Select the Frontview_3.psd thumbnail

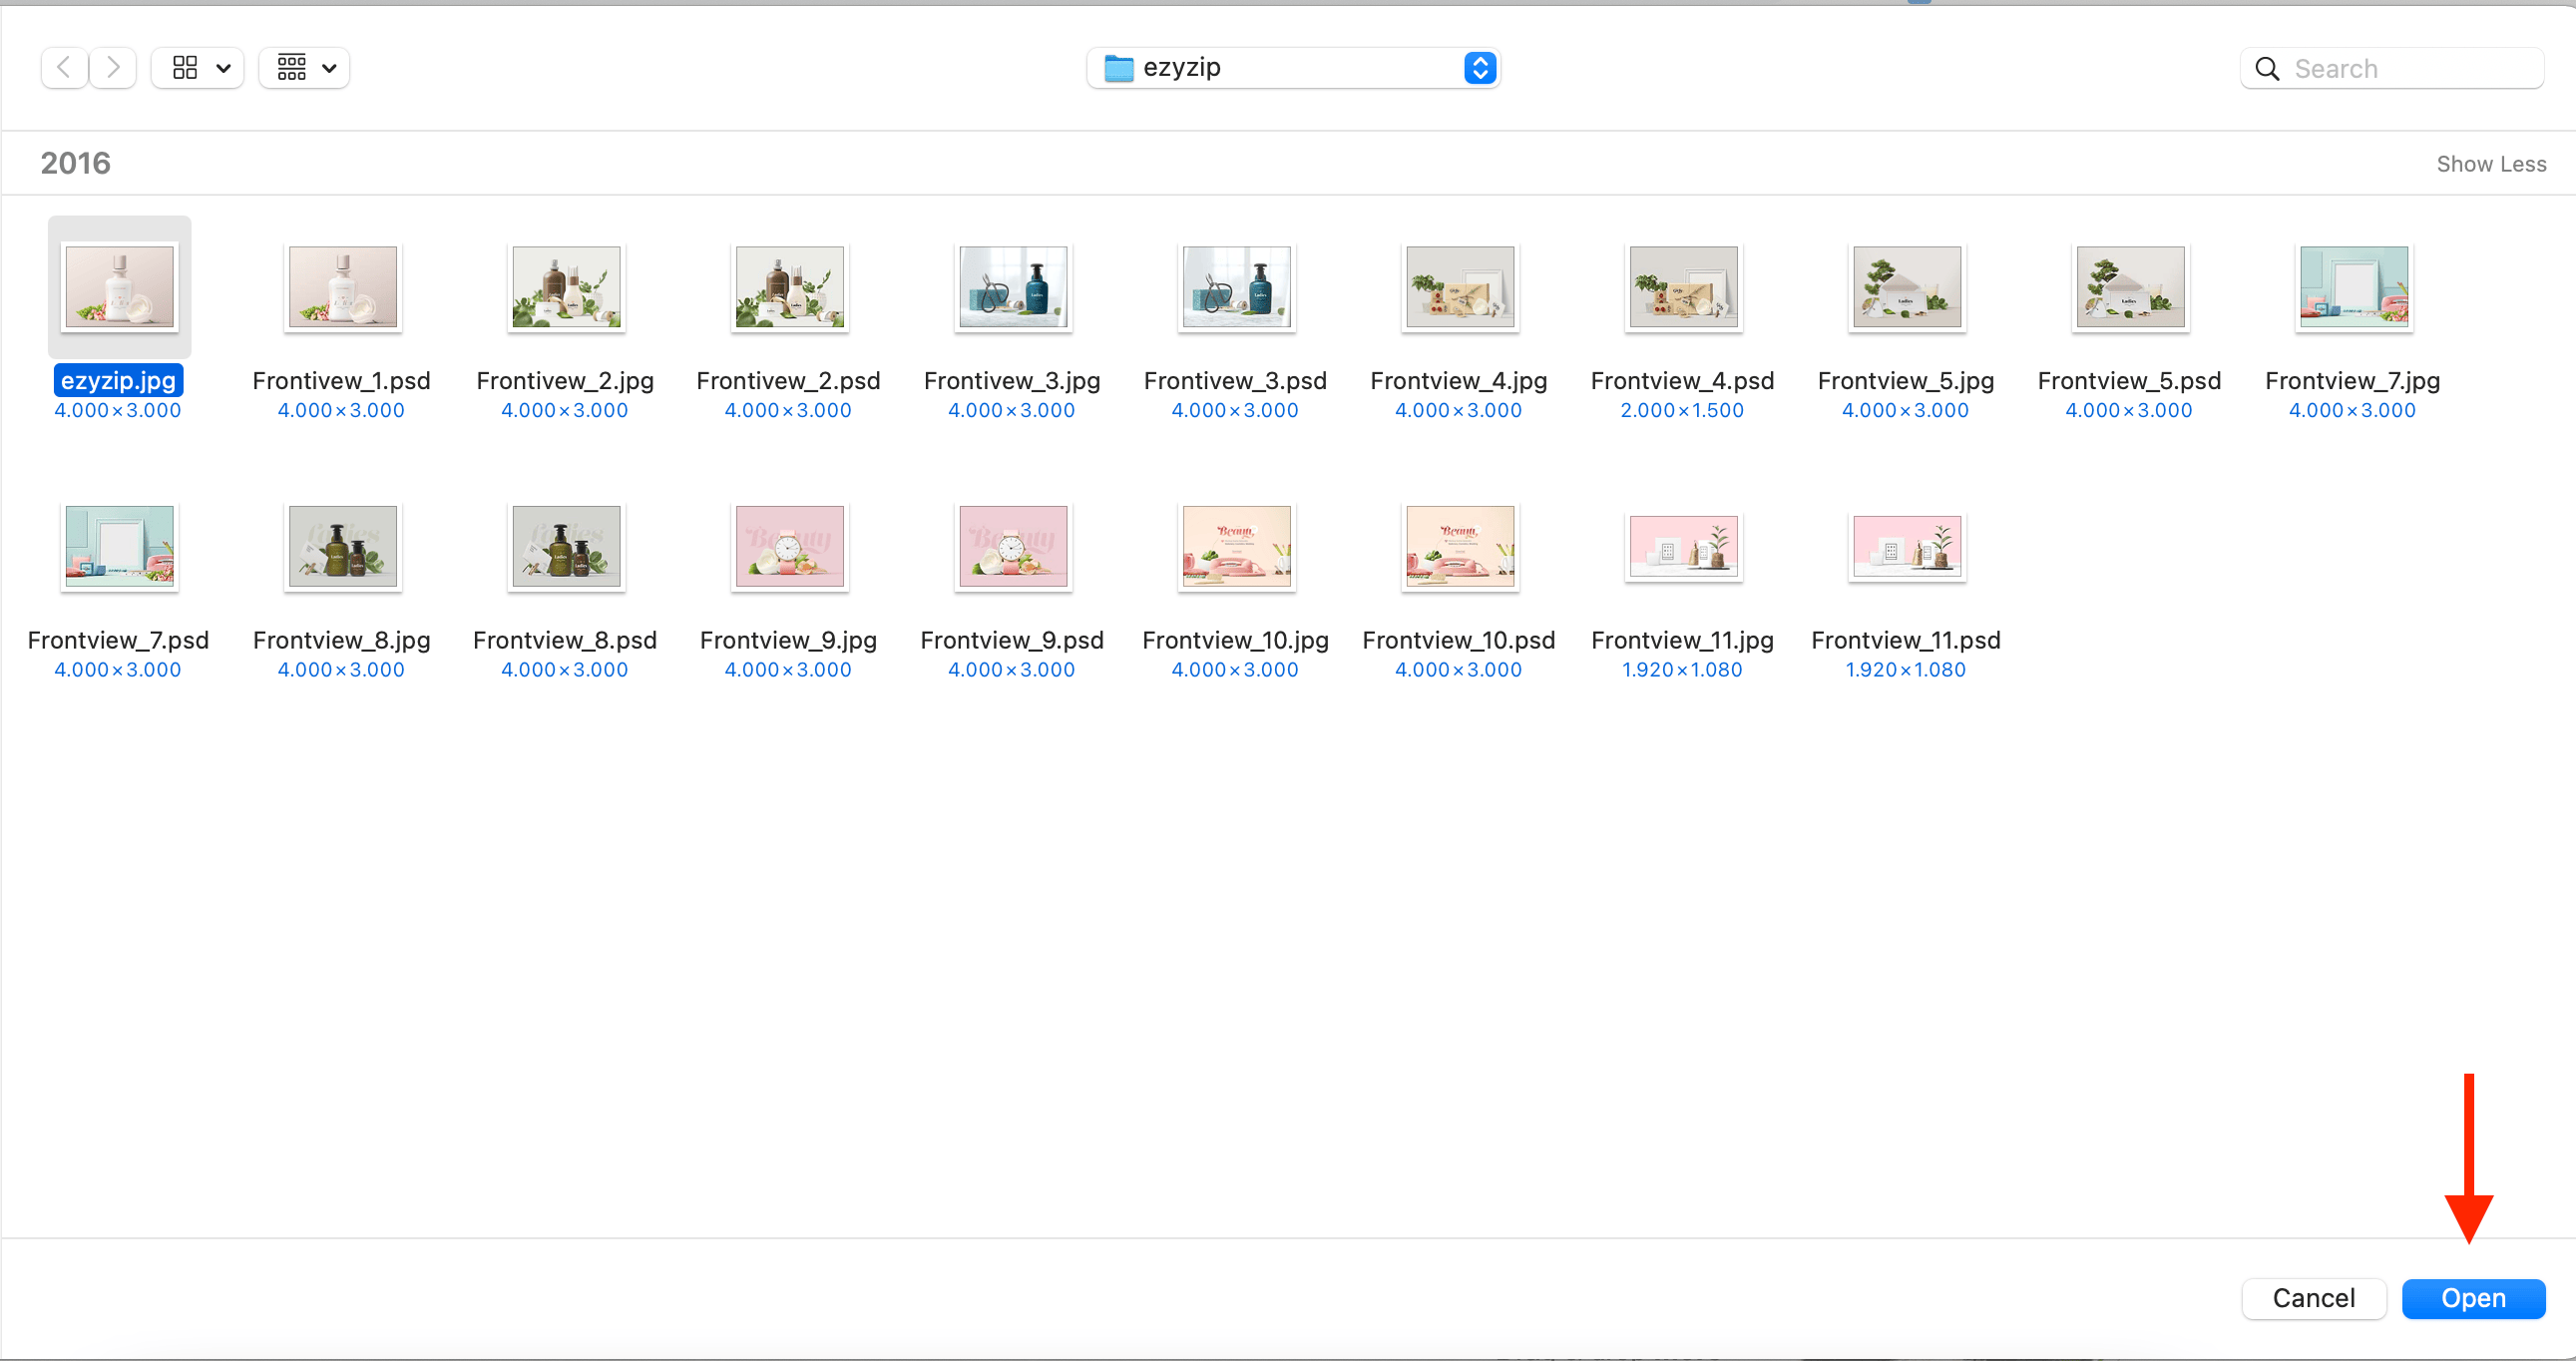(1236, 287)
